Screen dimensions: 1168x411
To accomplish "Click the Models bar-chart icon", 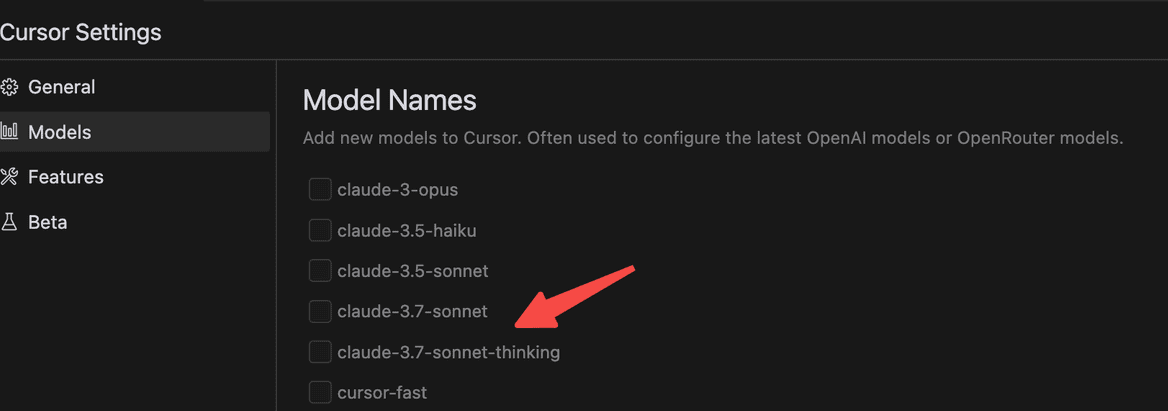I will tap(9, 133).
